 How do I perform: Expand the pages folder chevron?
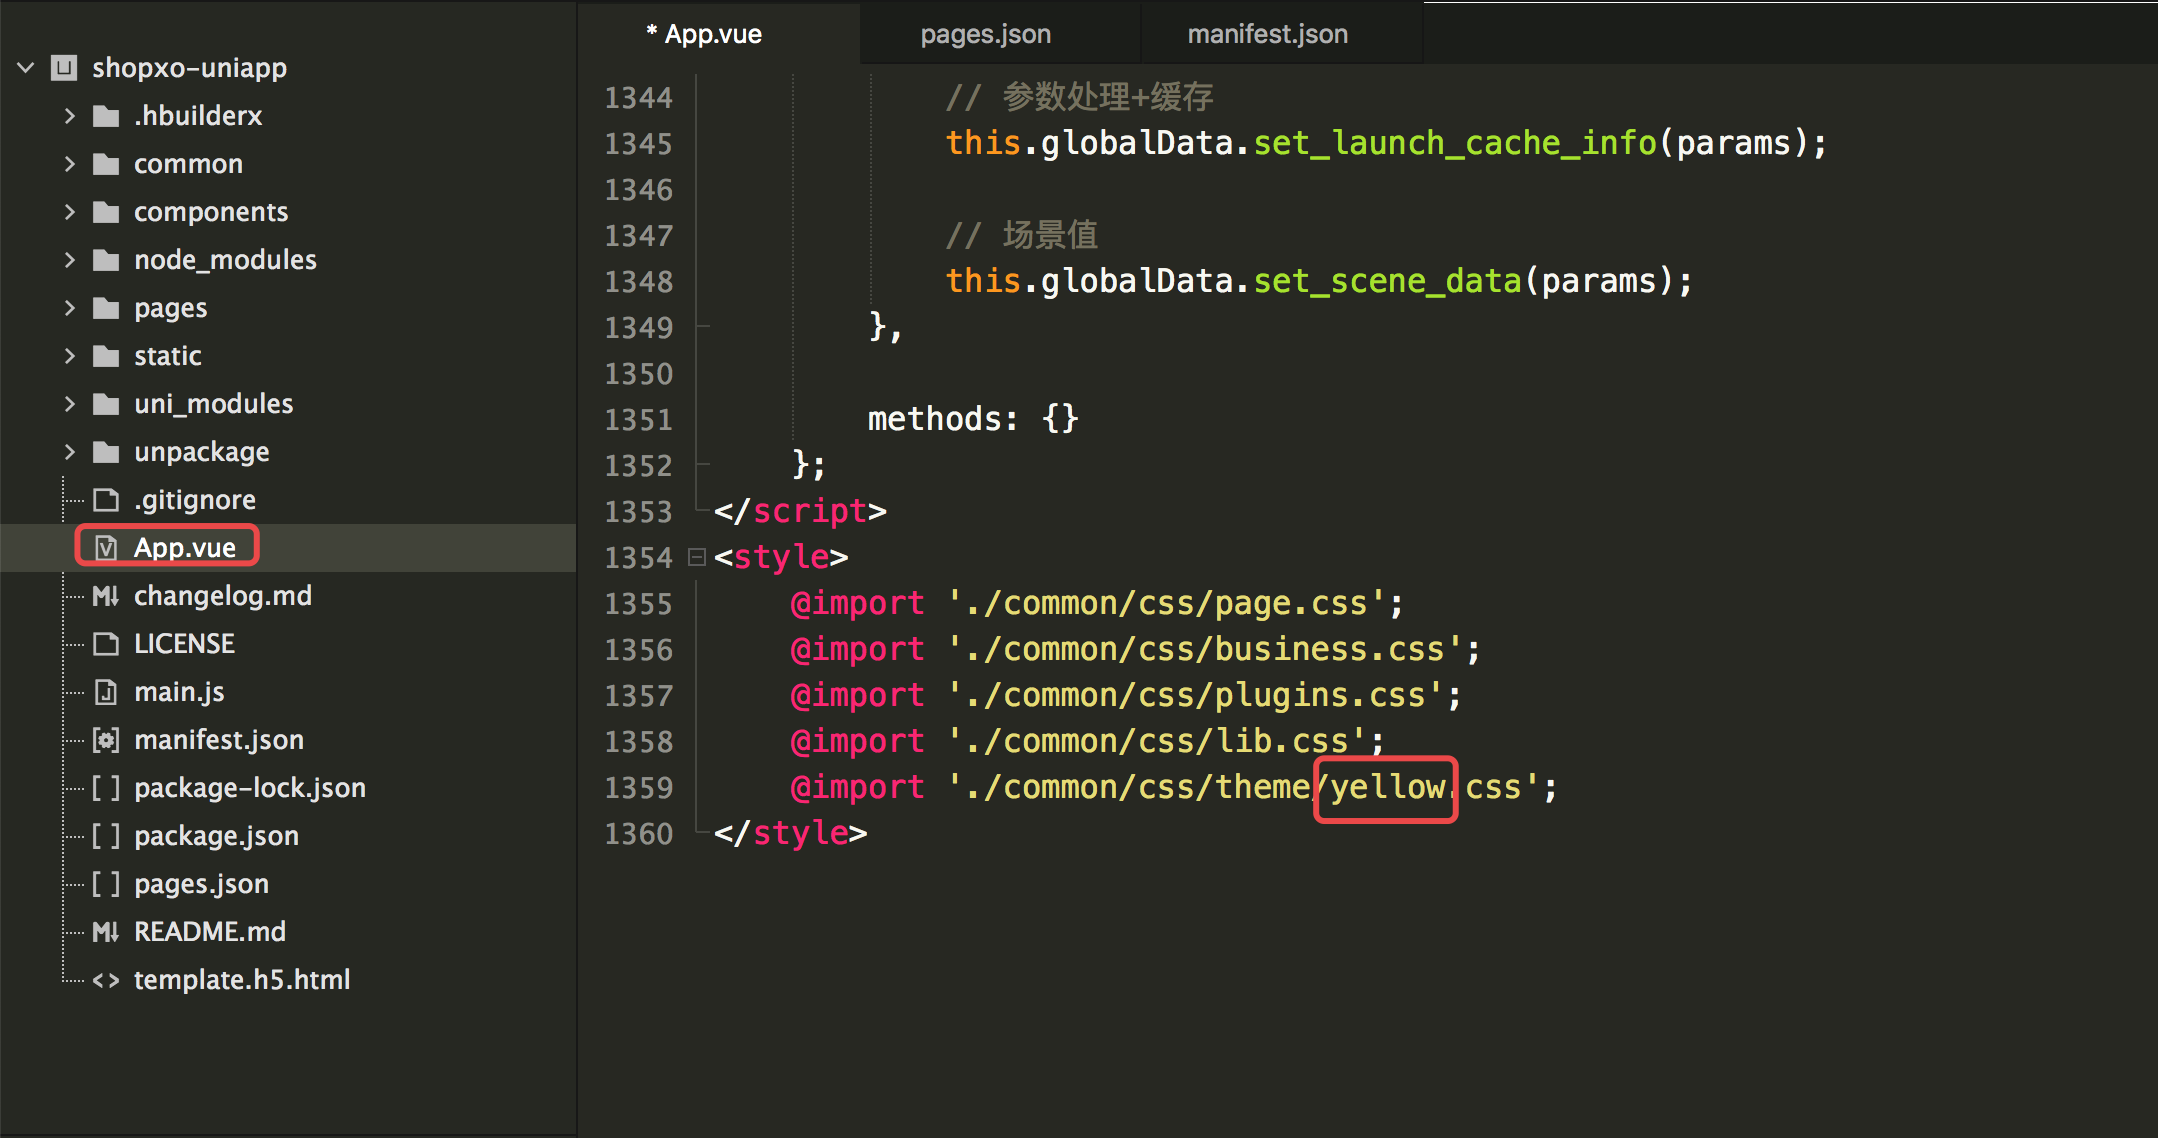(70, 308)
